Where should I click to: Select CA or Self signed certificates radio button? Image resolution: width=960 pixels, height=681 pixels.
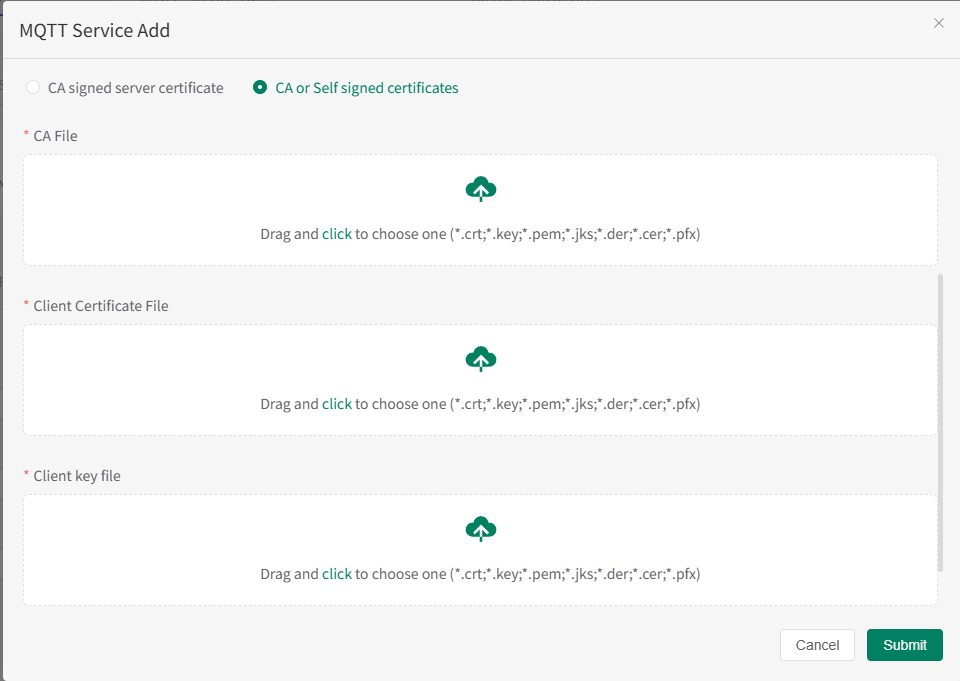pyautogui.click(x=260, y=88)
